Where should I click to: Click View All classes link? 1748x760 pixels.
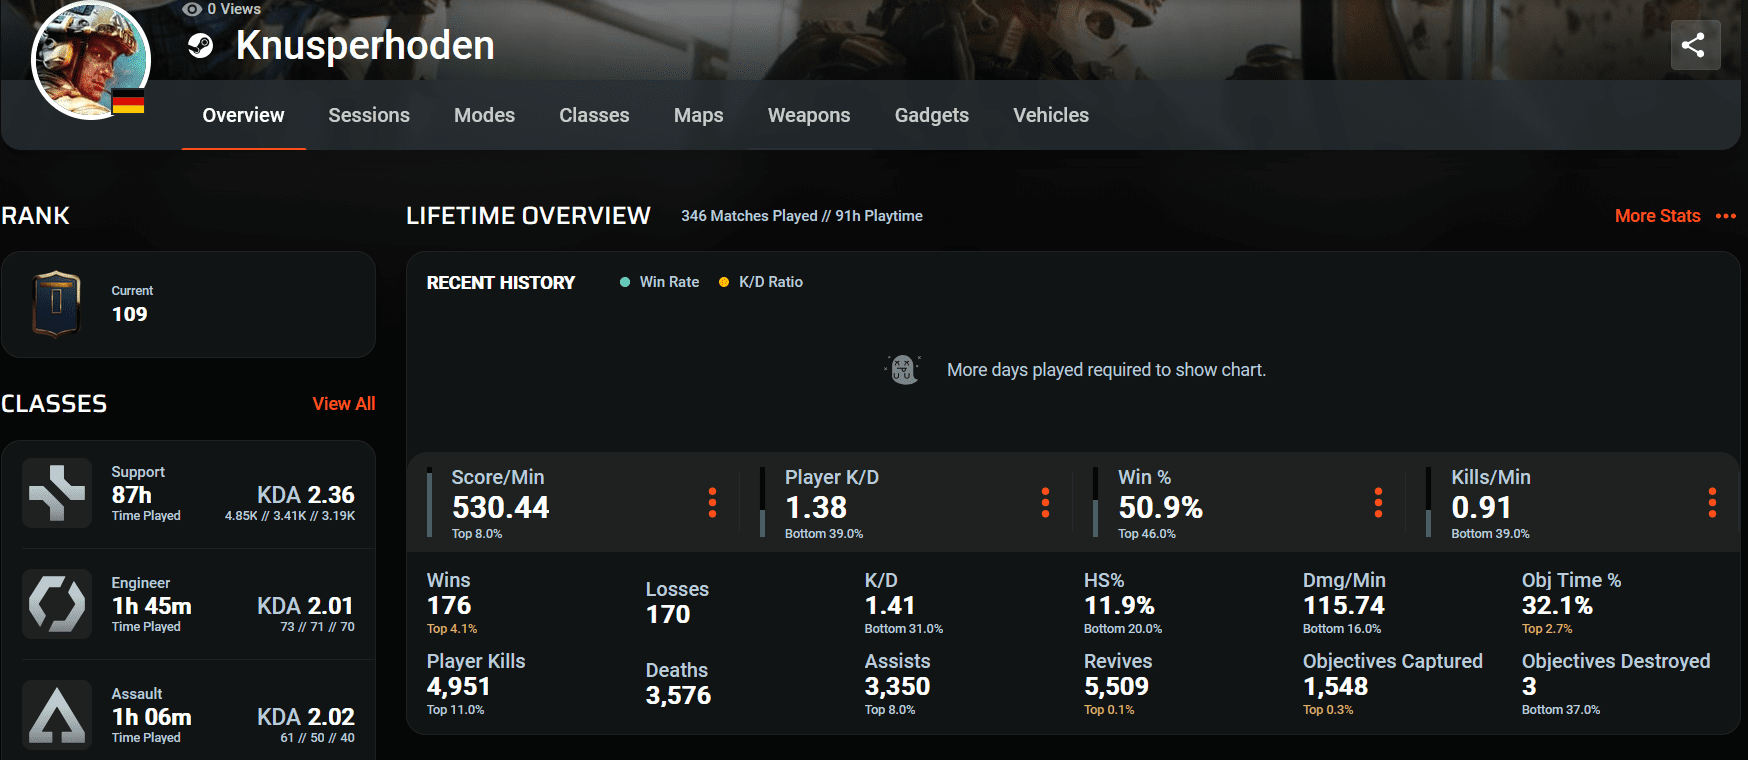click(344, 404)
